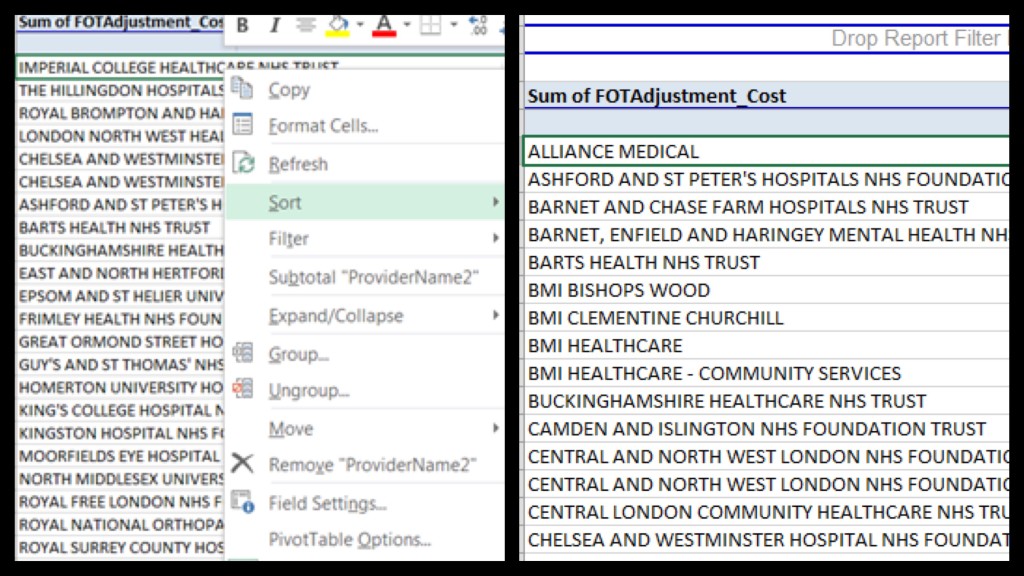Choose Copy from context menu

[x=289, y=90]
